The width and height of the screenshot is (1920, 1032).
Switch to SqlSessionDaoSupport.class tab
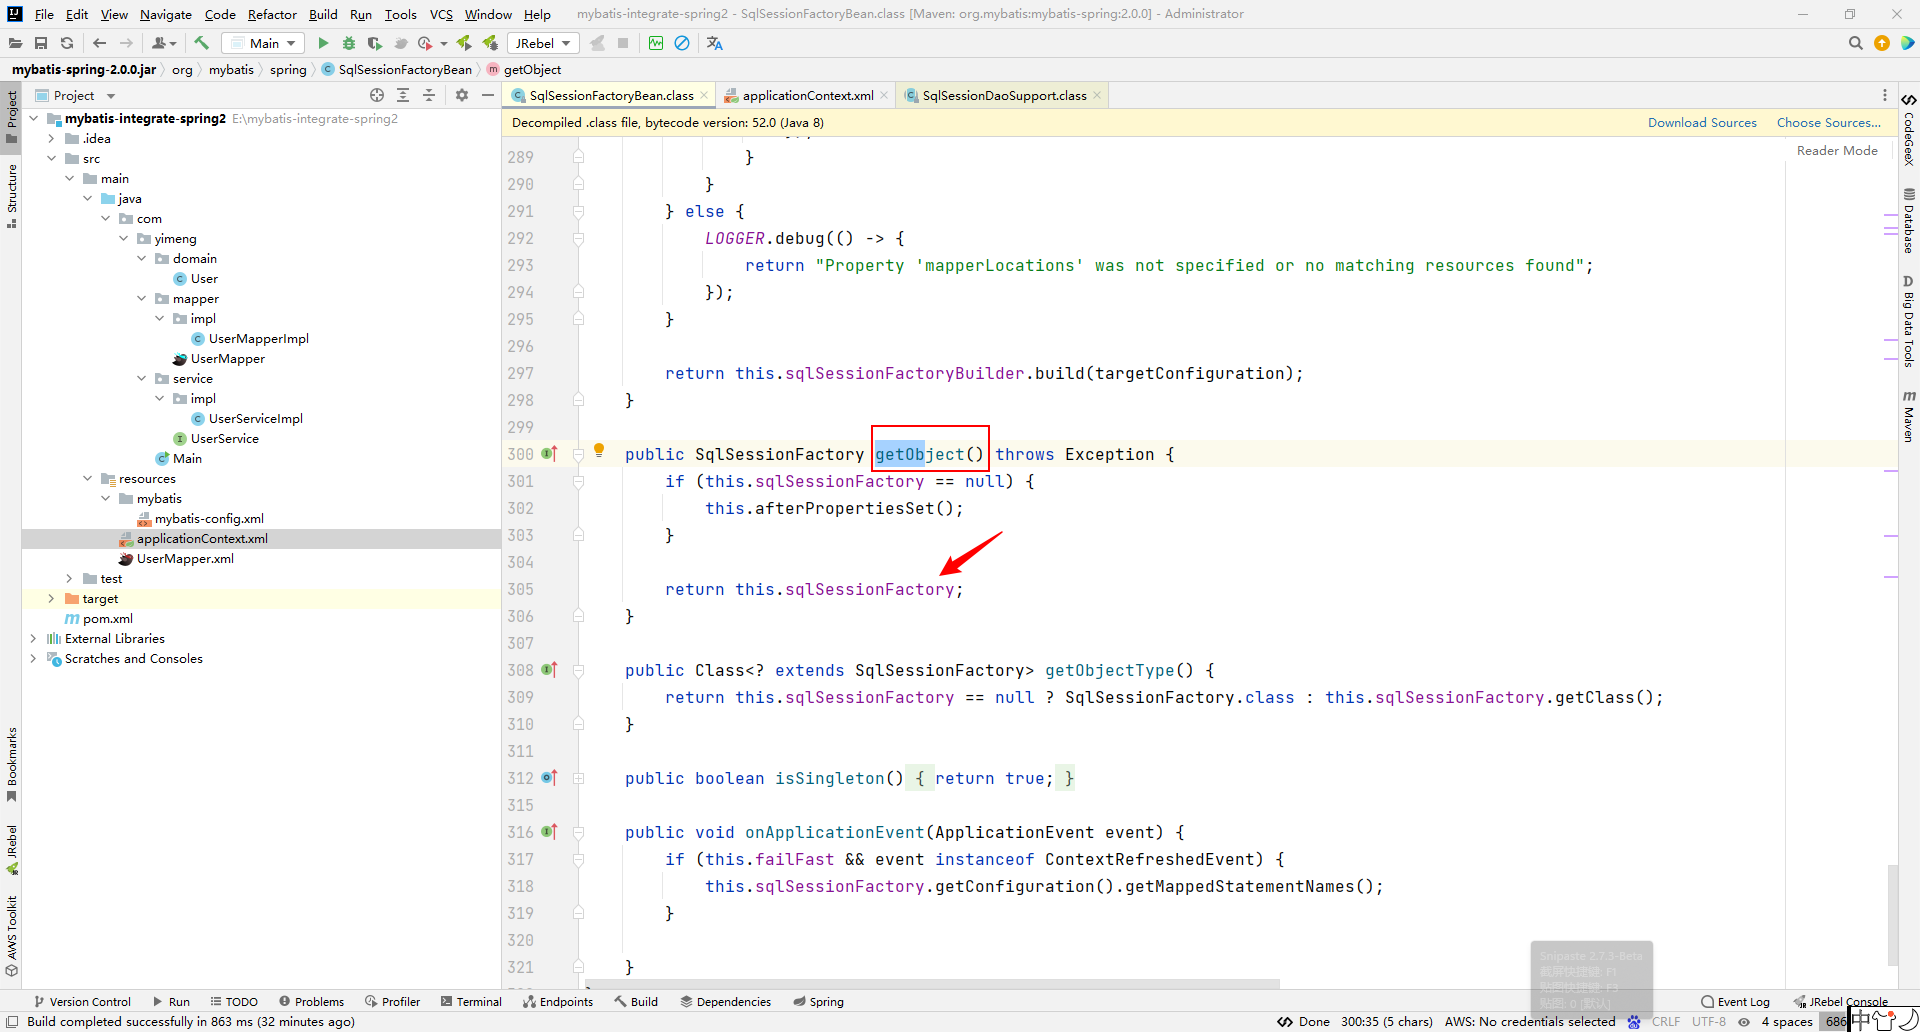[1003, 95]
